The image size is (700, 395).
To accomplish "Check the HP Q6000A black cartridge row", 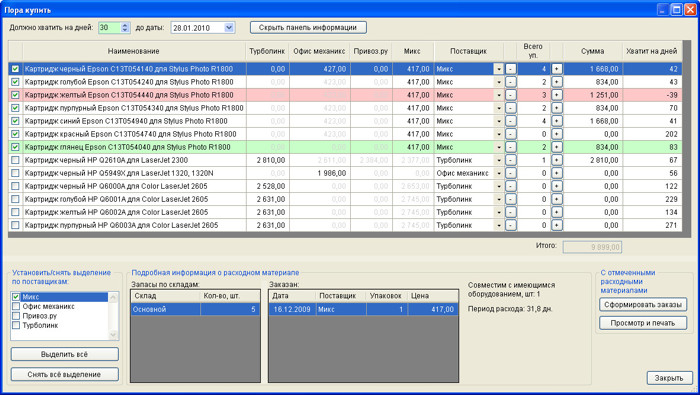I will coord(16,186).
